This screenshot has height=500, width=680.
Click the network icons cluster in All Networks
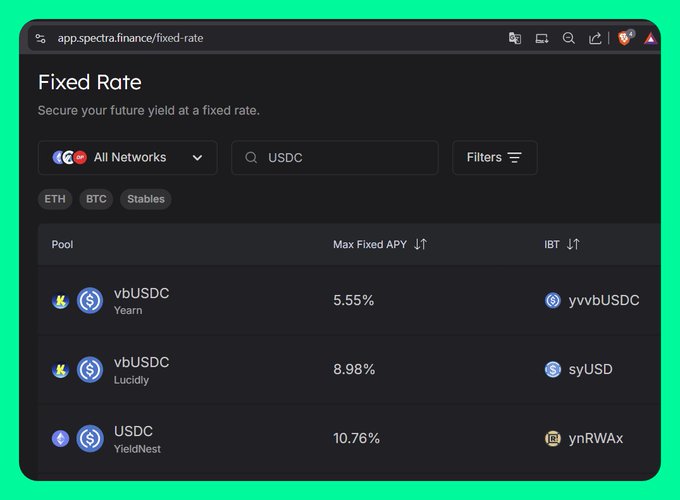[x=69, y=157]
